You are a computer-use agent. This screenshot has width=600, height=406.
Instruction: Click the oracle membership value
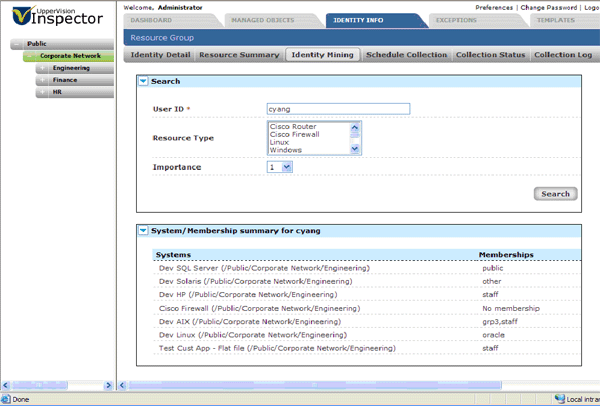pos(493,335)
